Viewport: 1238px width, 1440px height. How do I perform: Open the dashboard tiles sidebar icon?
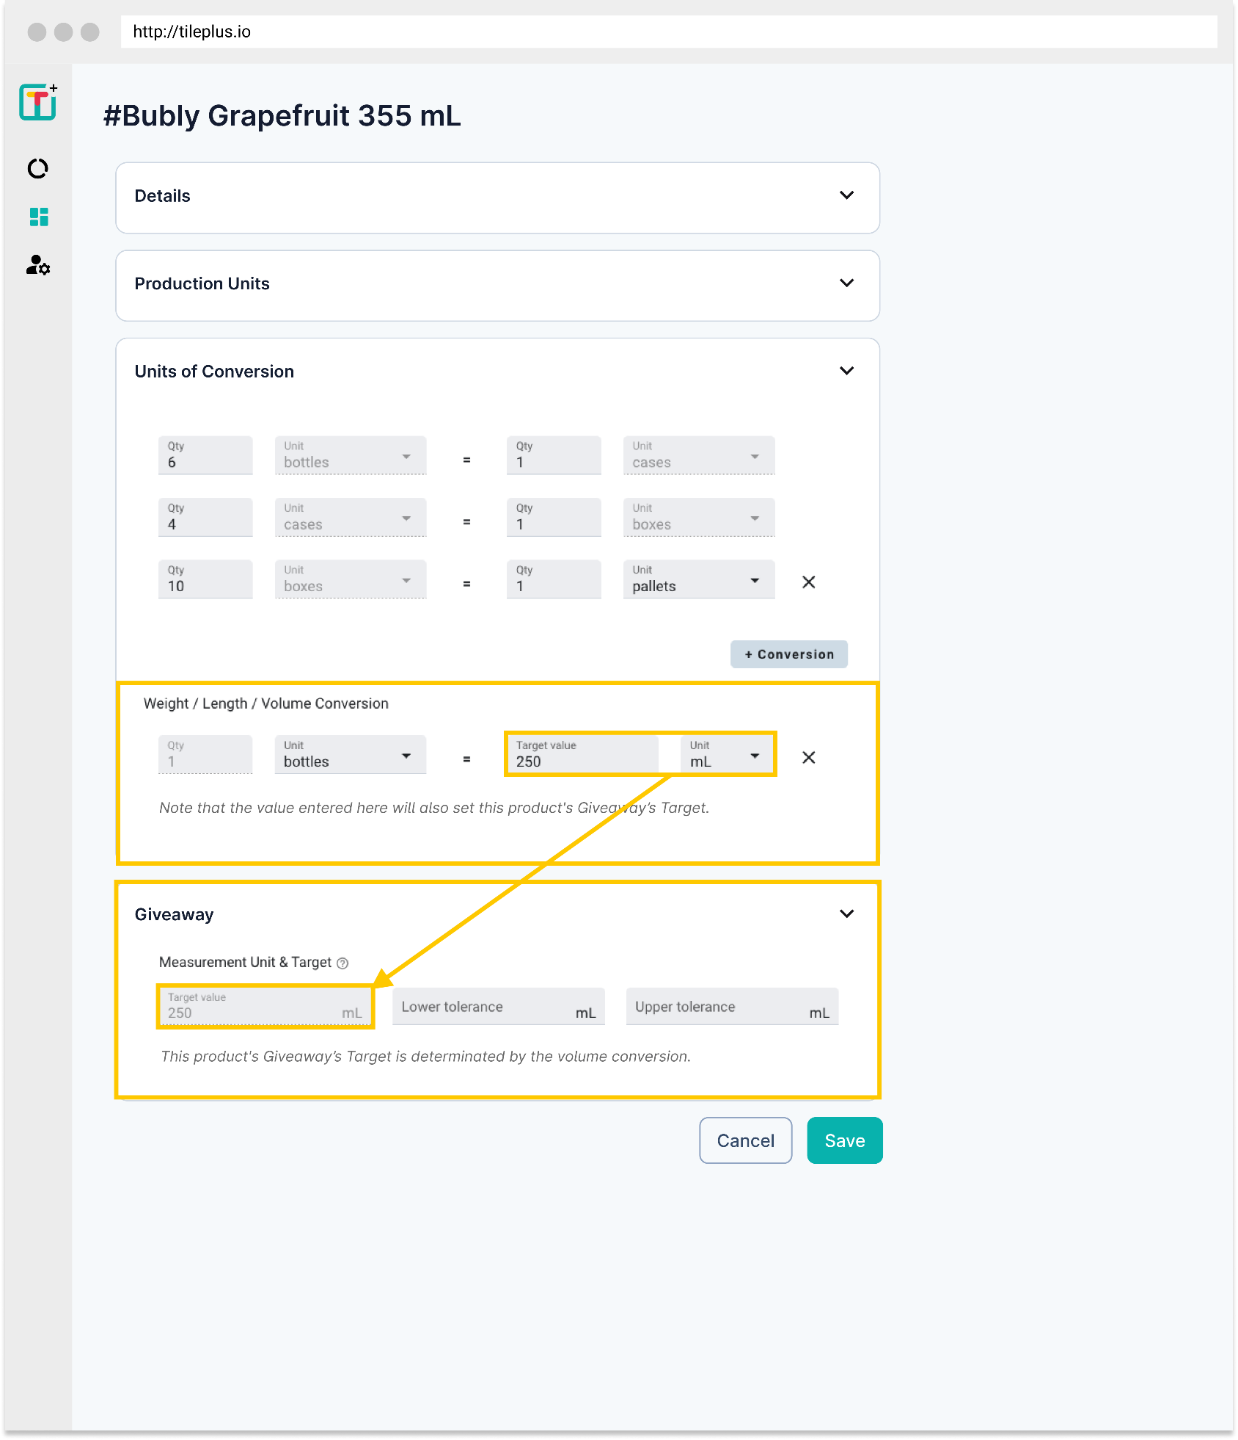point(39,217)
